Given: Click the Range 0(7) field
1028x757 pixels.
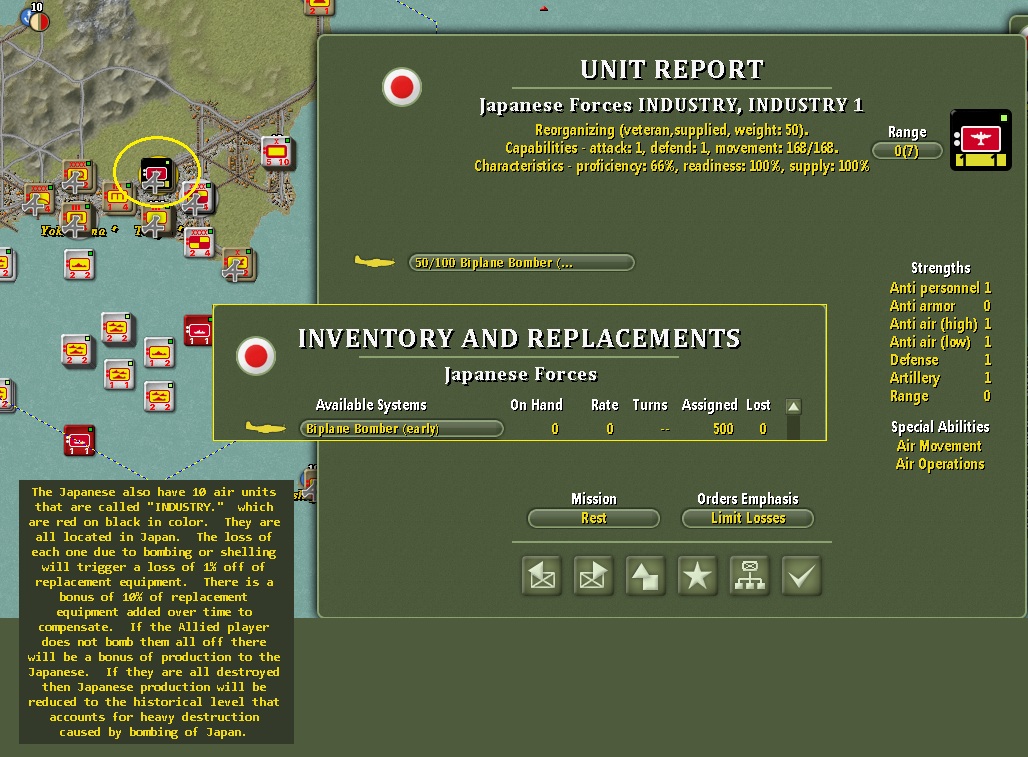Looking at the screenshot, I should click(907, 151).
